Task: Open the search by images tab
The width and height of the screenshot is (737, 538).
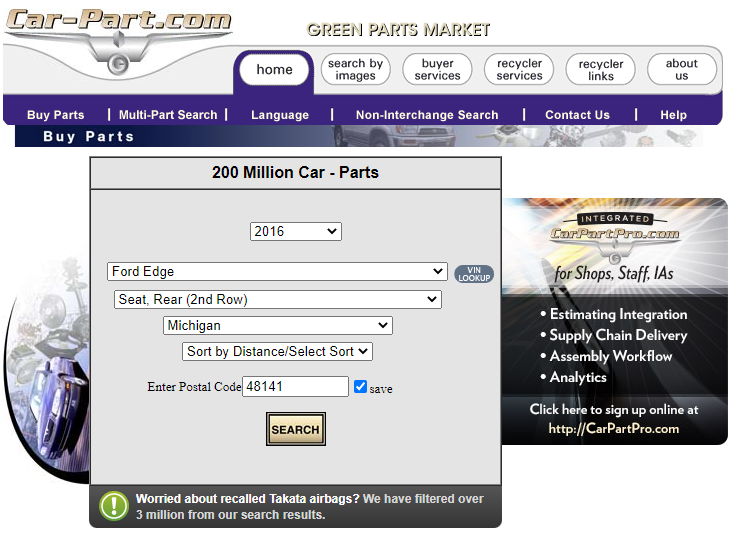Action: click(x=355, y=69)
